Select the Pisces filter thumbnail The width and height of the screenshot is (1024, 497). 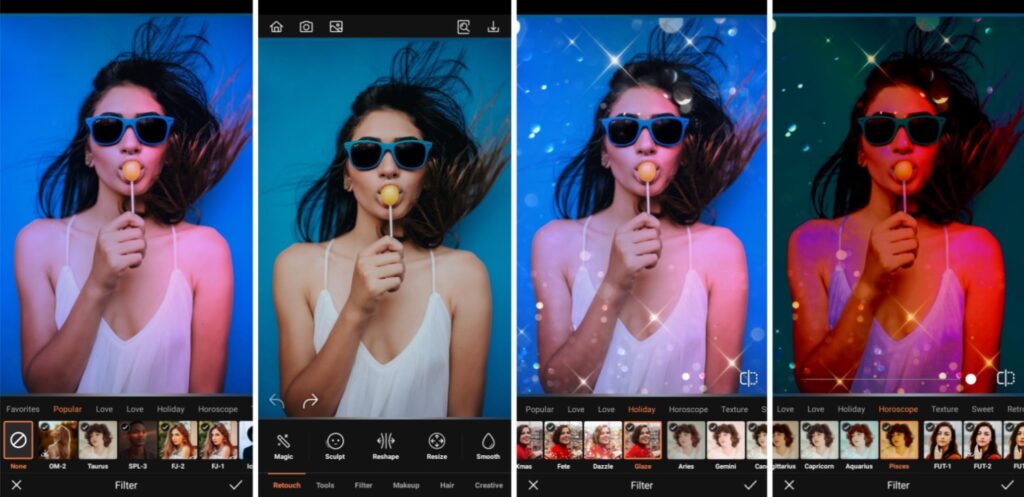click(899, 440)
